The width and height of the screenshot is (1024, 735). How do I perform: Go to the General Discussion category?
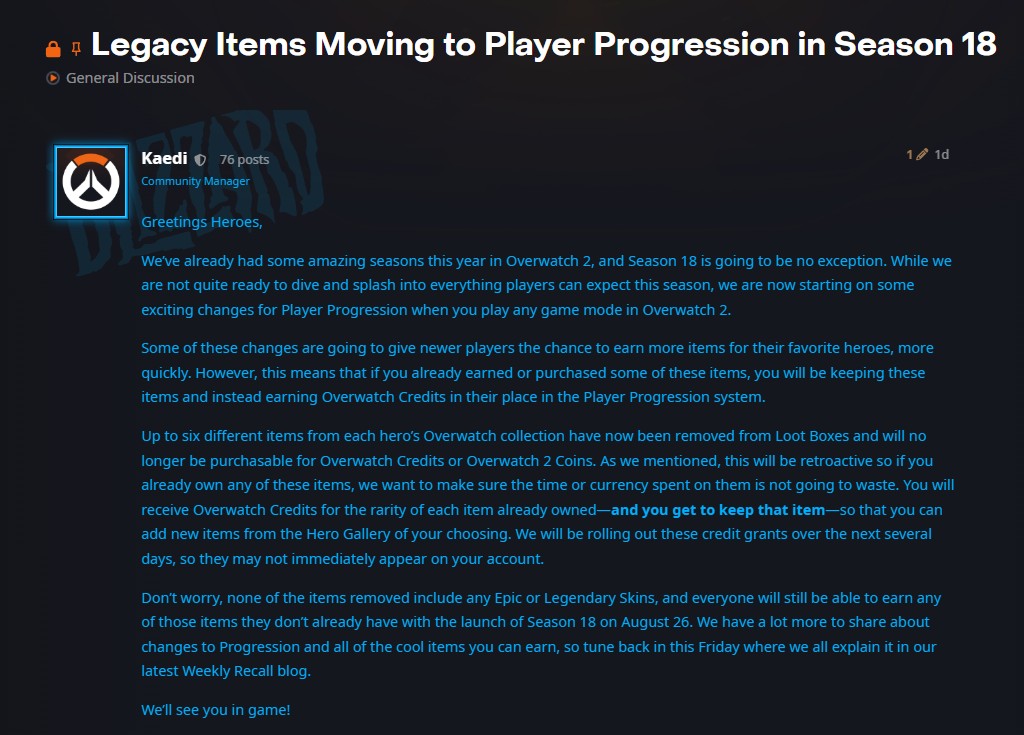(x=130, y=78)
